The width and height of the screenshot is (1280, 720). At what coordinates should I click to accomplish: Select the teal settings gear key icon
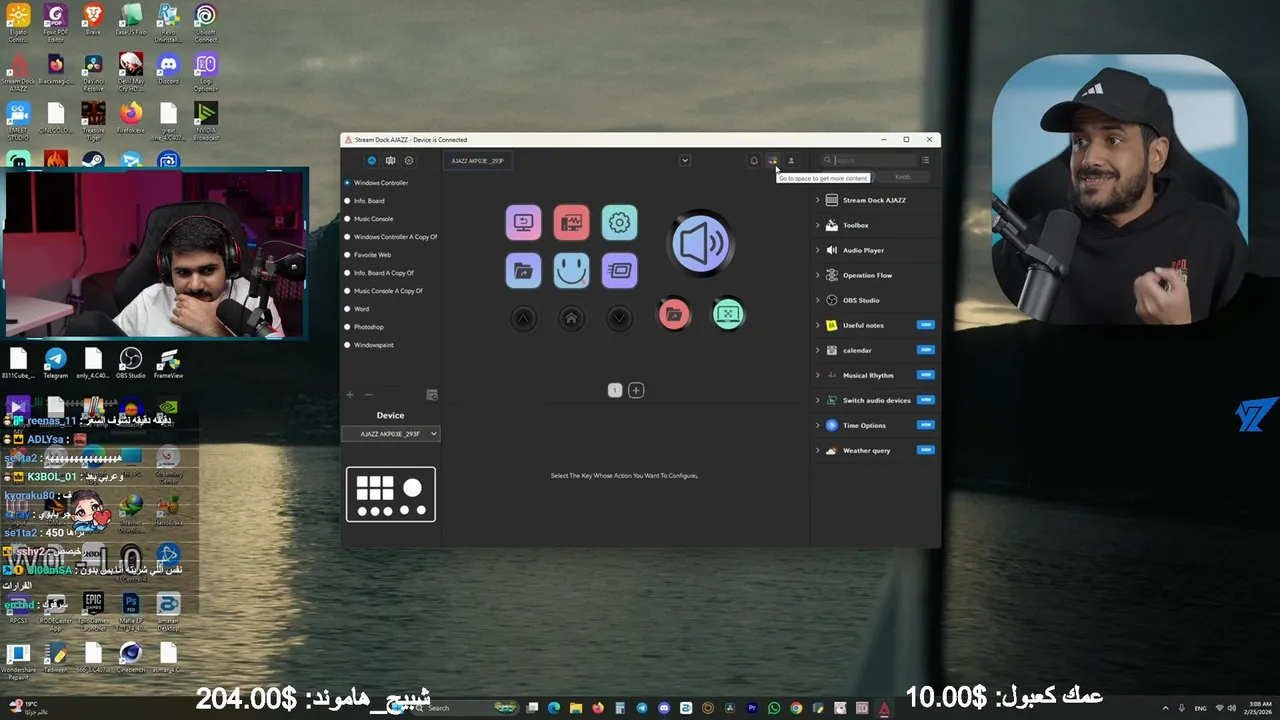[x=619, y=222]
